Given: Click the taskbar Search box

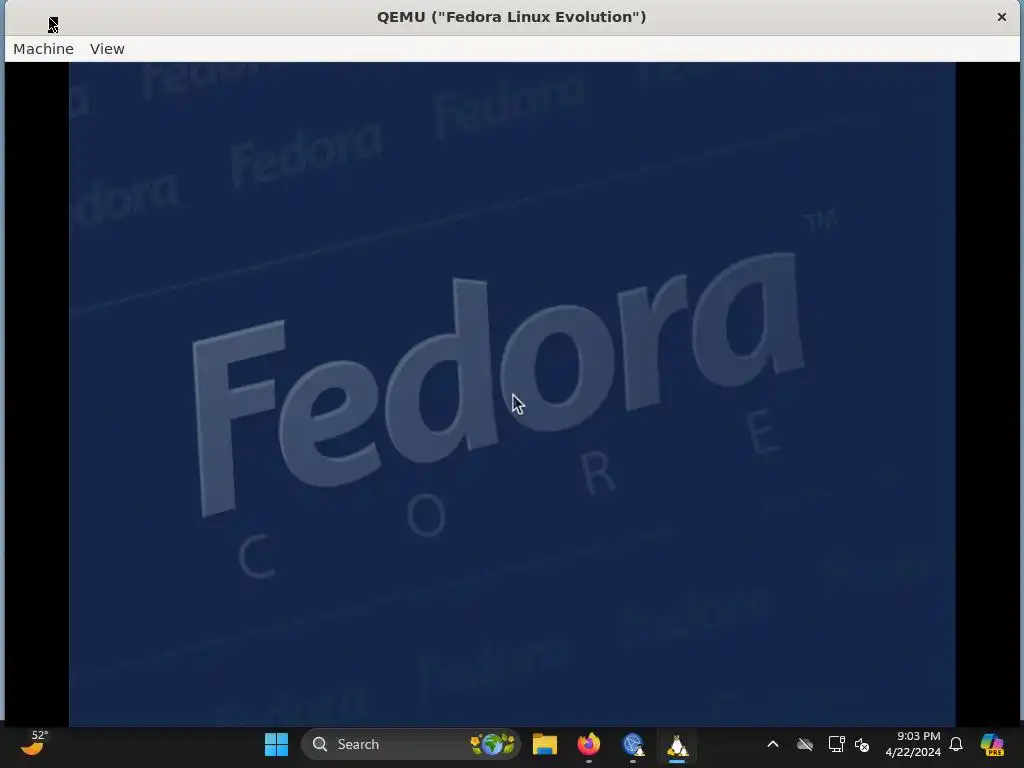Looking at the screenshot, I should click(411, 744).
